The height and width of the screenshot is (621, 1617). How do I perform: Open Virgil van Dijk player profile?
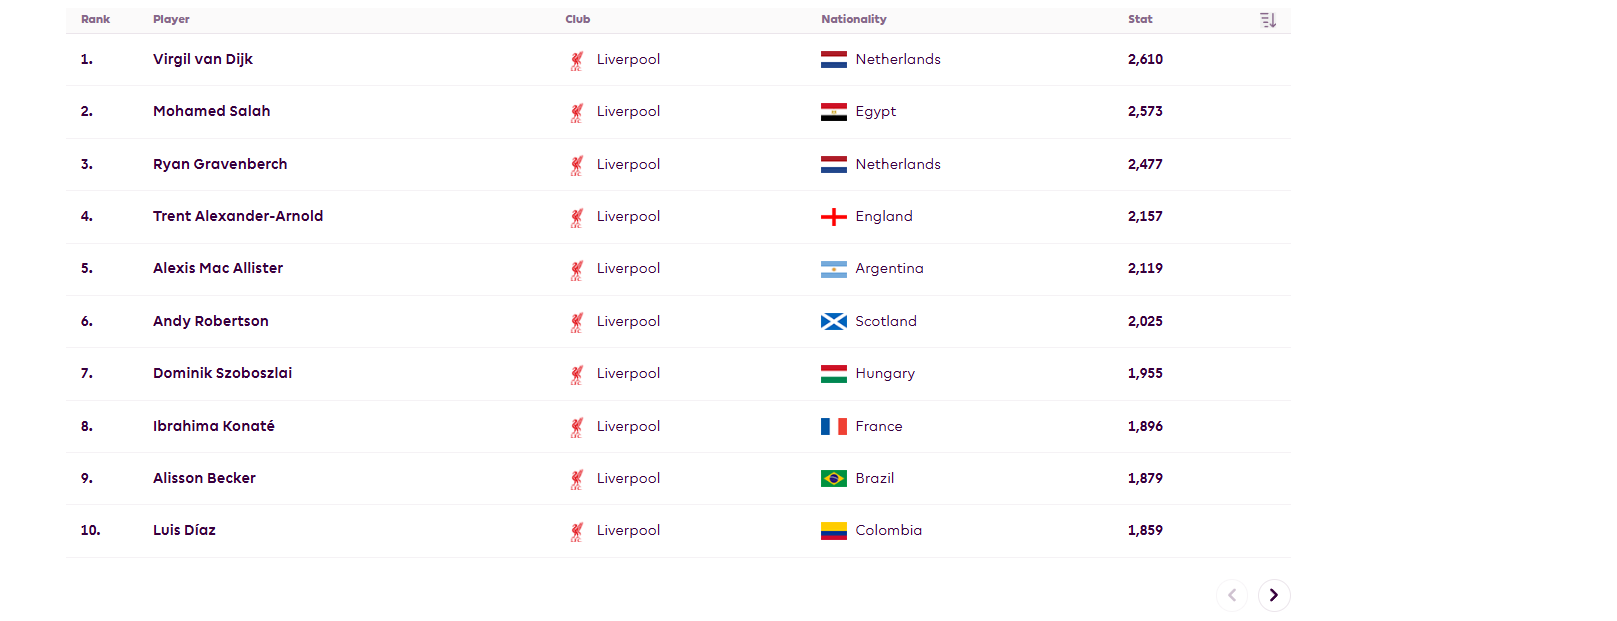(x=203, y=59)
